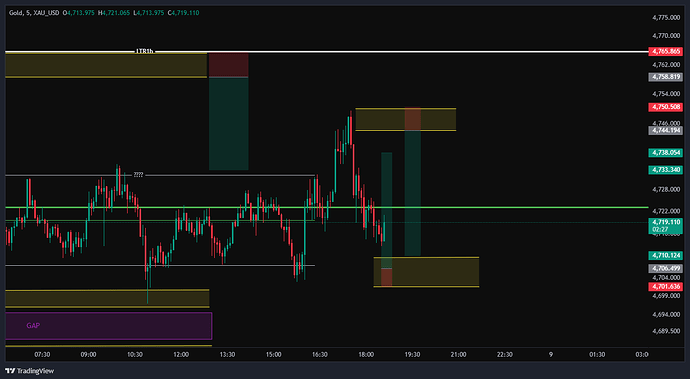Click the 4,722.000 price axis label
Viewport: 690px width, 379px height.
click(x=666, y=211)
